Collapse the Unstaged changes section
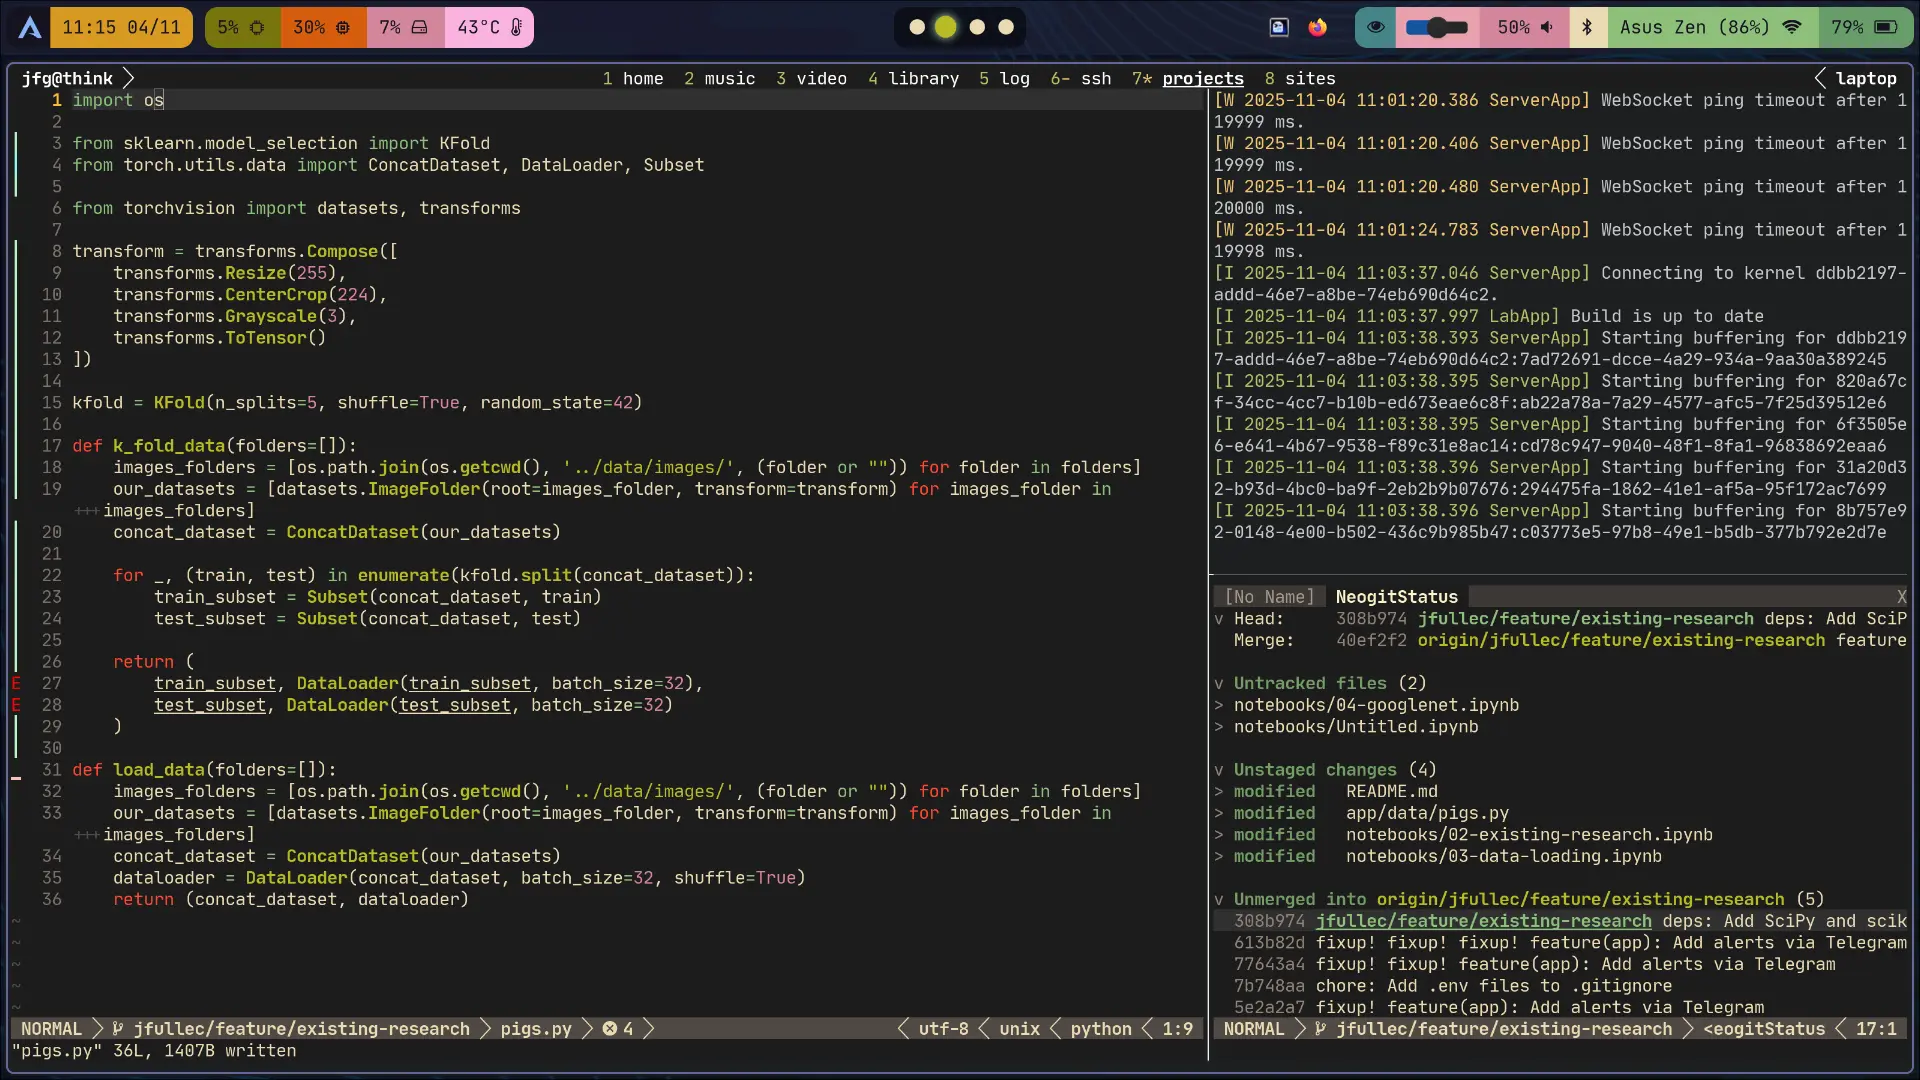Viewport: 1920px width, 1080px height. point(1219,770)
